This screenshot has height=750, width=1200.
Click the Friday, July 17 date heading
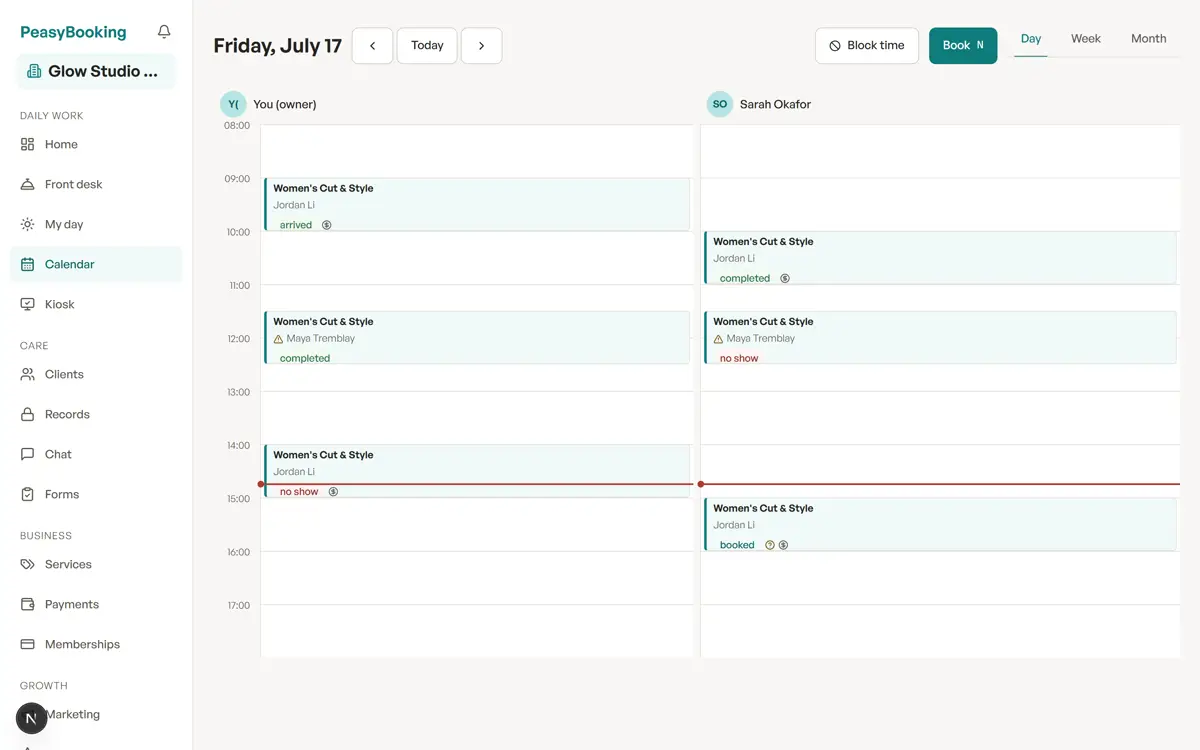point(278,46)
